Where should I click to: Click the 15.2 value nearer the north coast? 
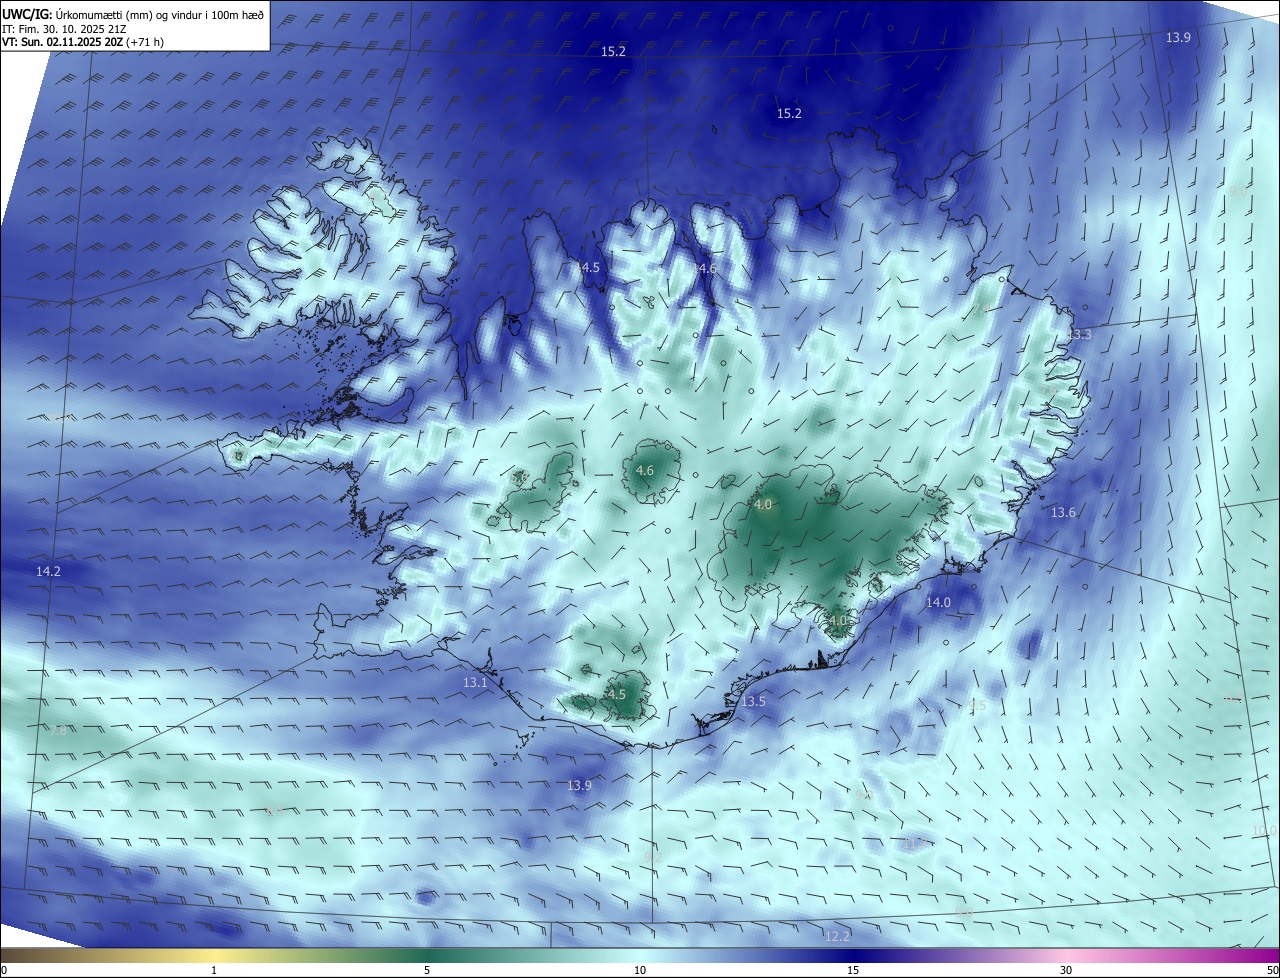click(789, 113)
